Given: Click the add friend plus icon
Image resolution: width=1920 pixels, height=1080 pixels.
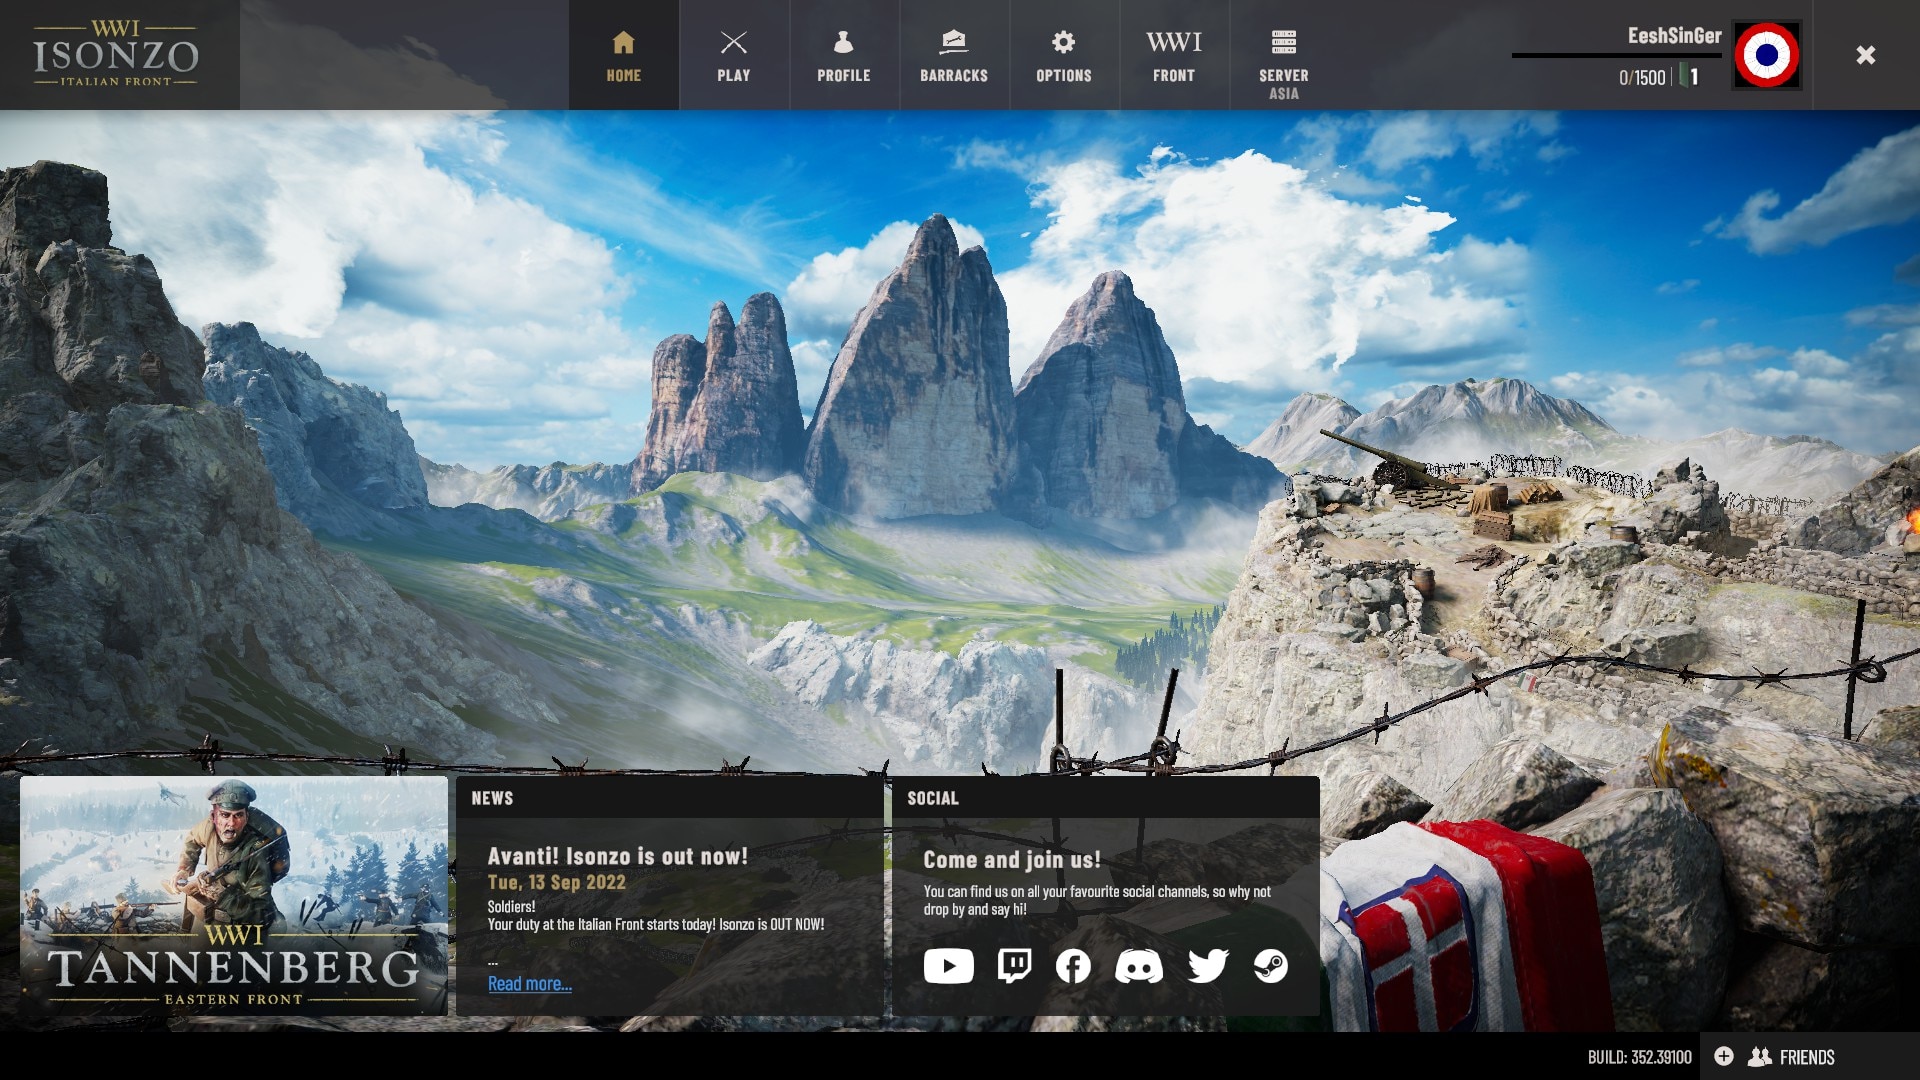Looking at the screenshot, I should (1724, 1056).
